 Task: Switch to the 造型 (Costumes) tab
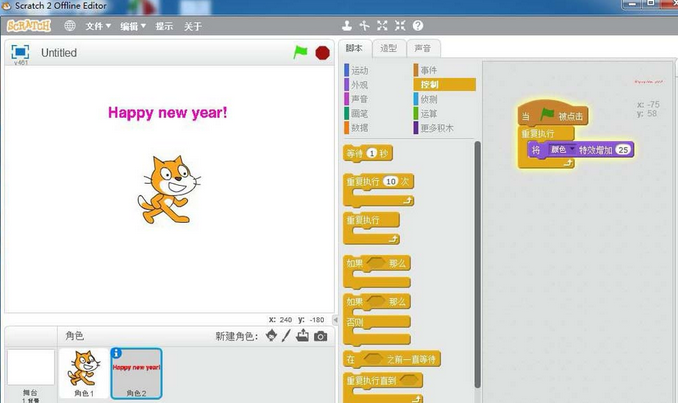tap(389, 48)
